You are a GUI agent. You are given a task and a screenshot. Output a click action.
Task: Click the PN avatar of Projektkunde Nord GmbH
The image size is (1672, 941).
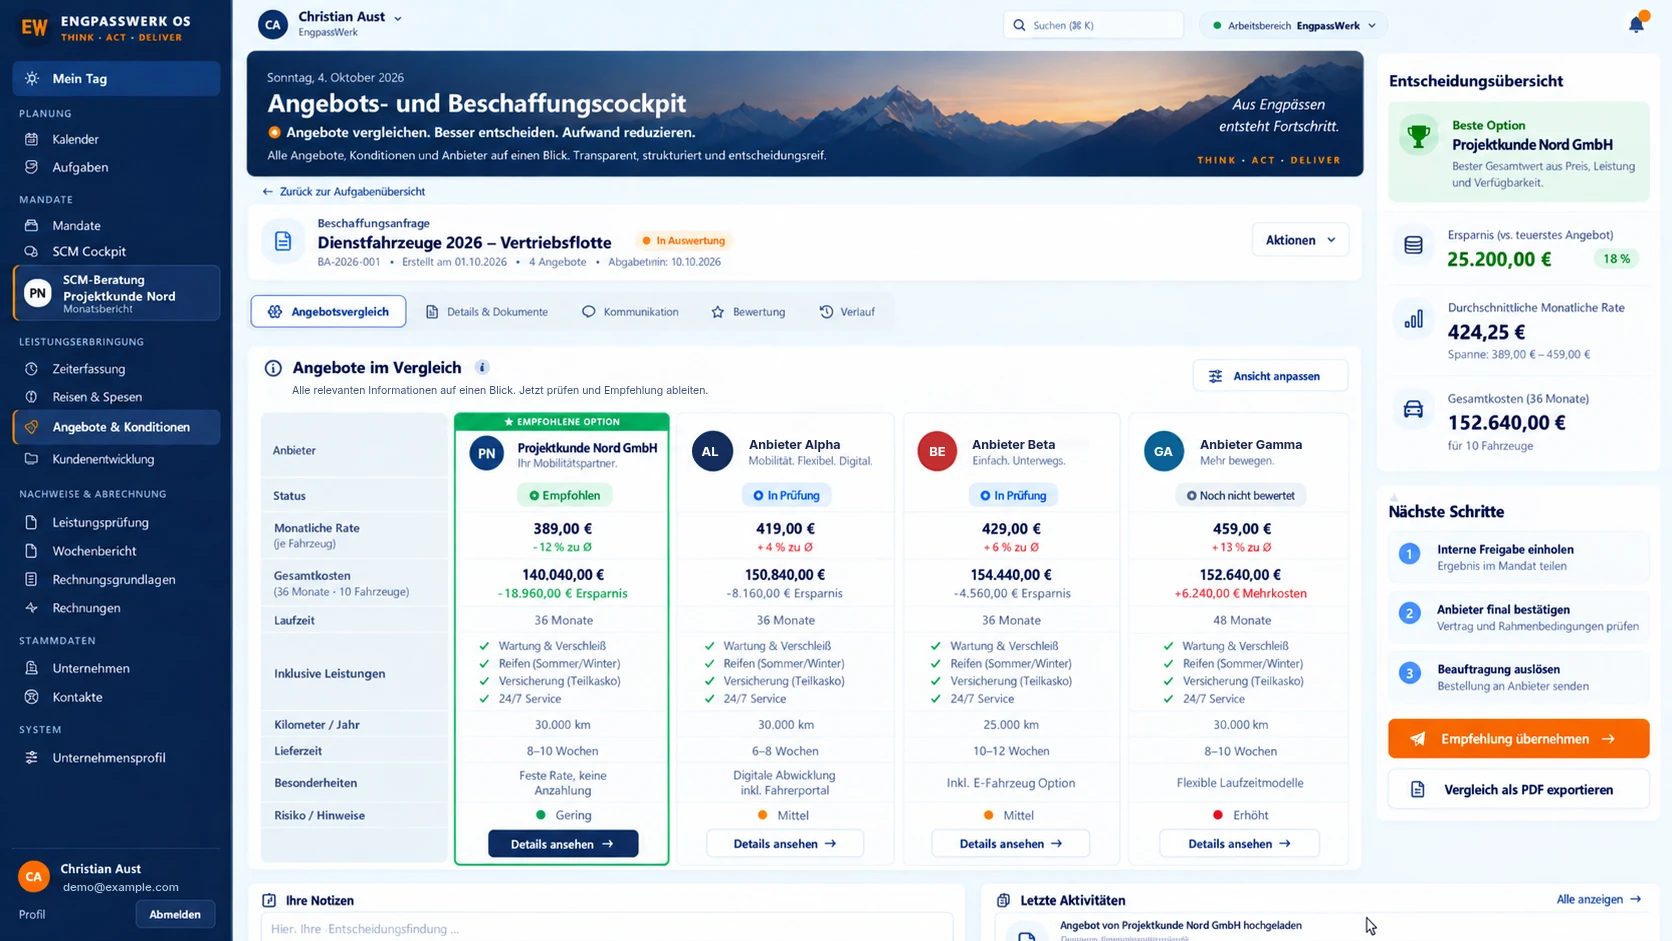(487, 453)
